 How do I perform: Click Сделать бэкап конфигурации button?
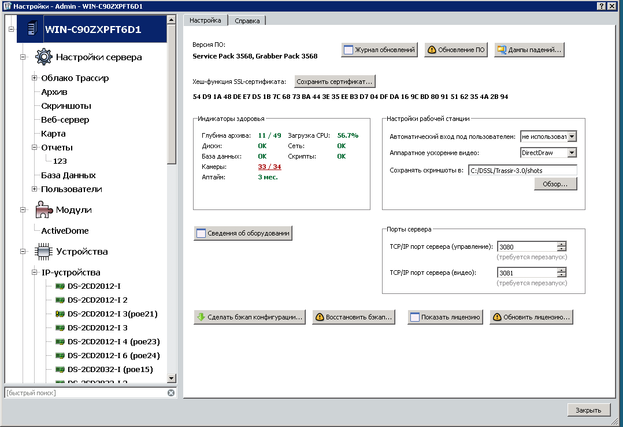click(250, 317)
